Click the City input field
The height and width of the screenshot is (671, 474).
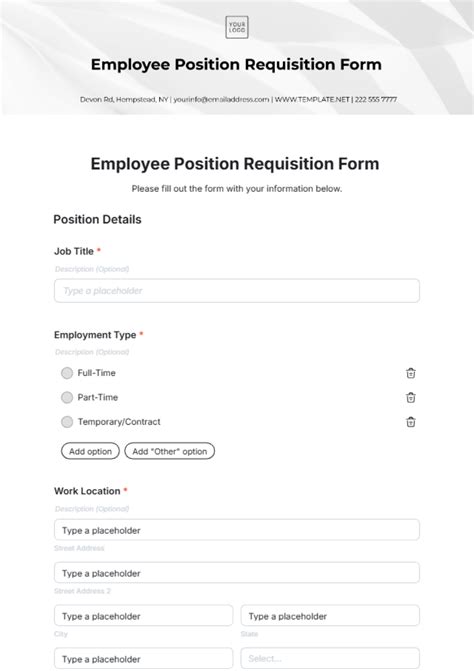pyautogui.click(x=143, y=615)
